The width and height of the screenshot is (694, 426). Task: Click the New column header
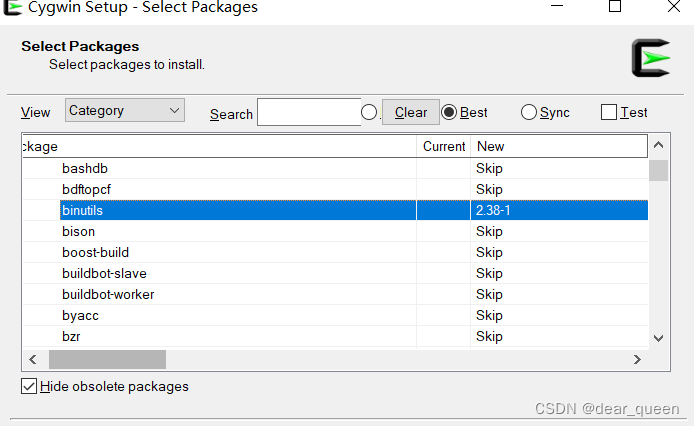[559, 147]
